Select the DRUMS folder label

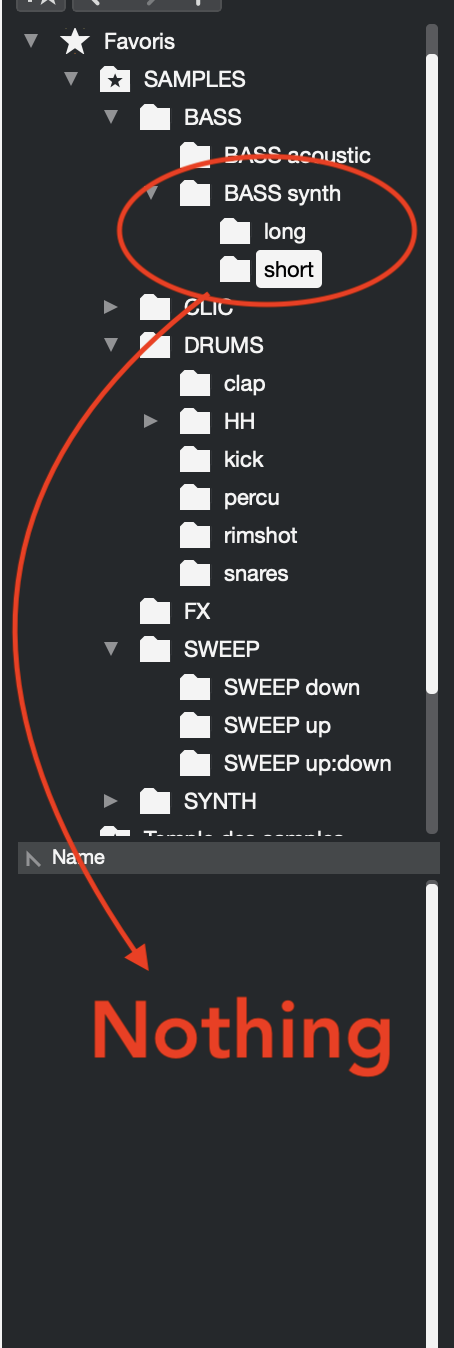click(x=224, y=345)
